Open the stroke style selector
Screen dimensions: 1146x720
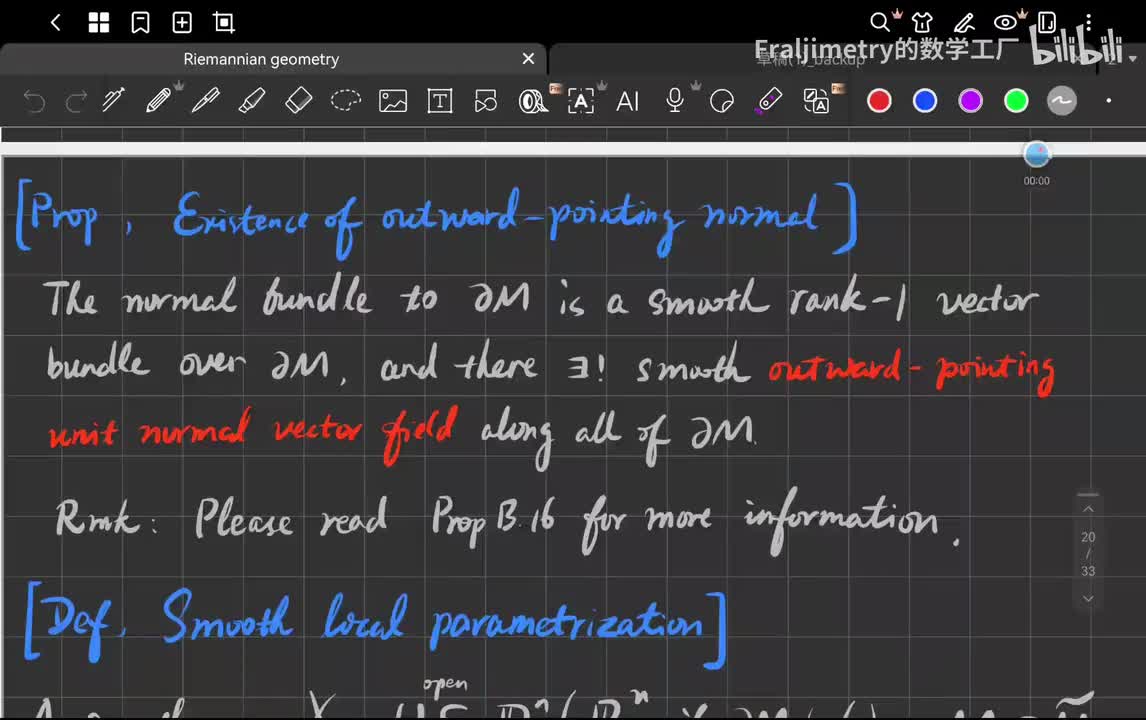click(x=1062, y=101)
